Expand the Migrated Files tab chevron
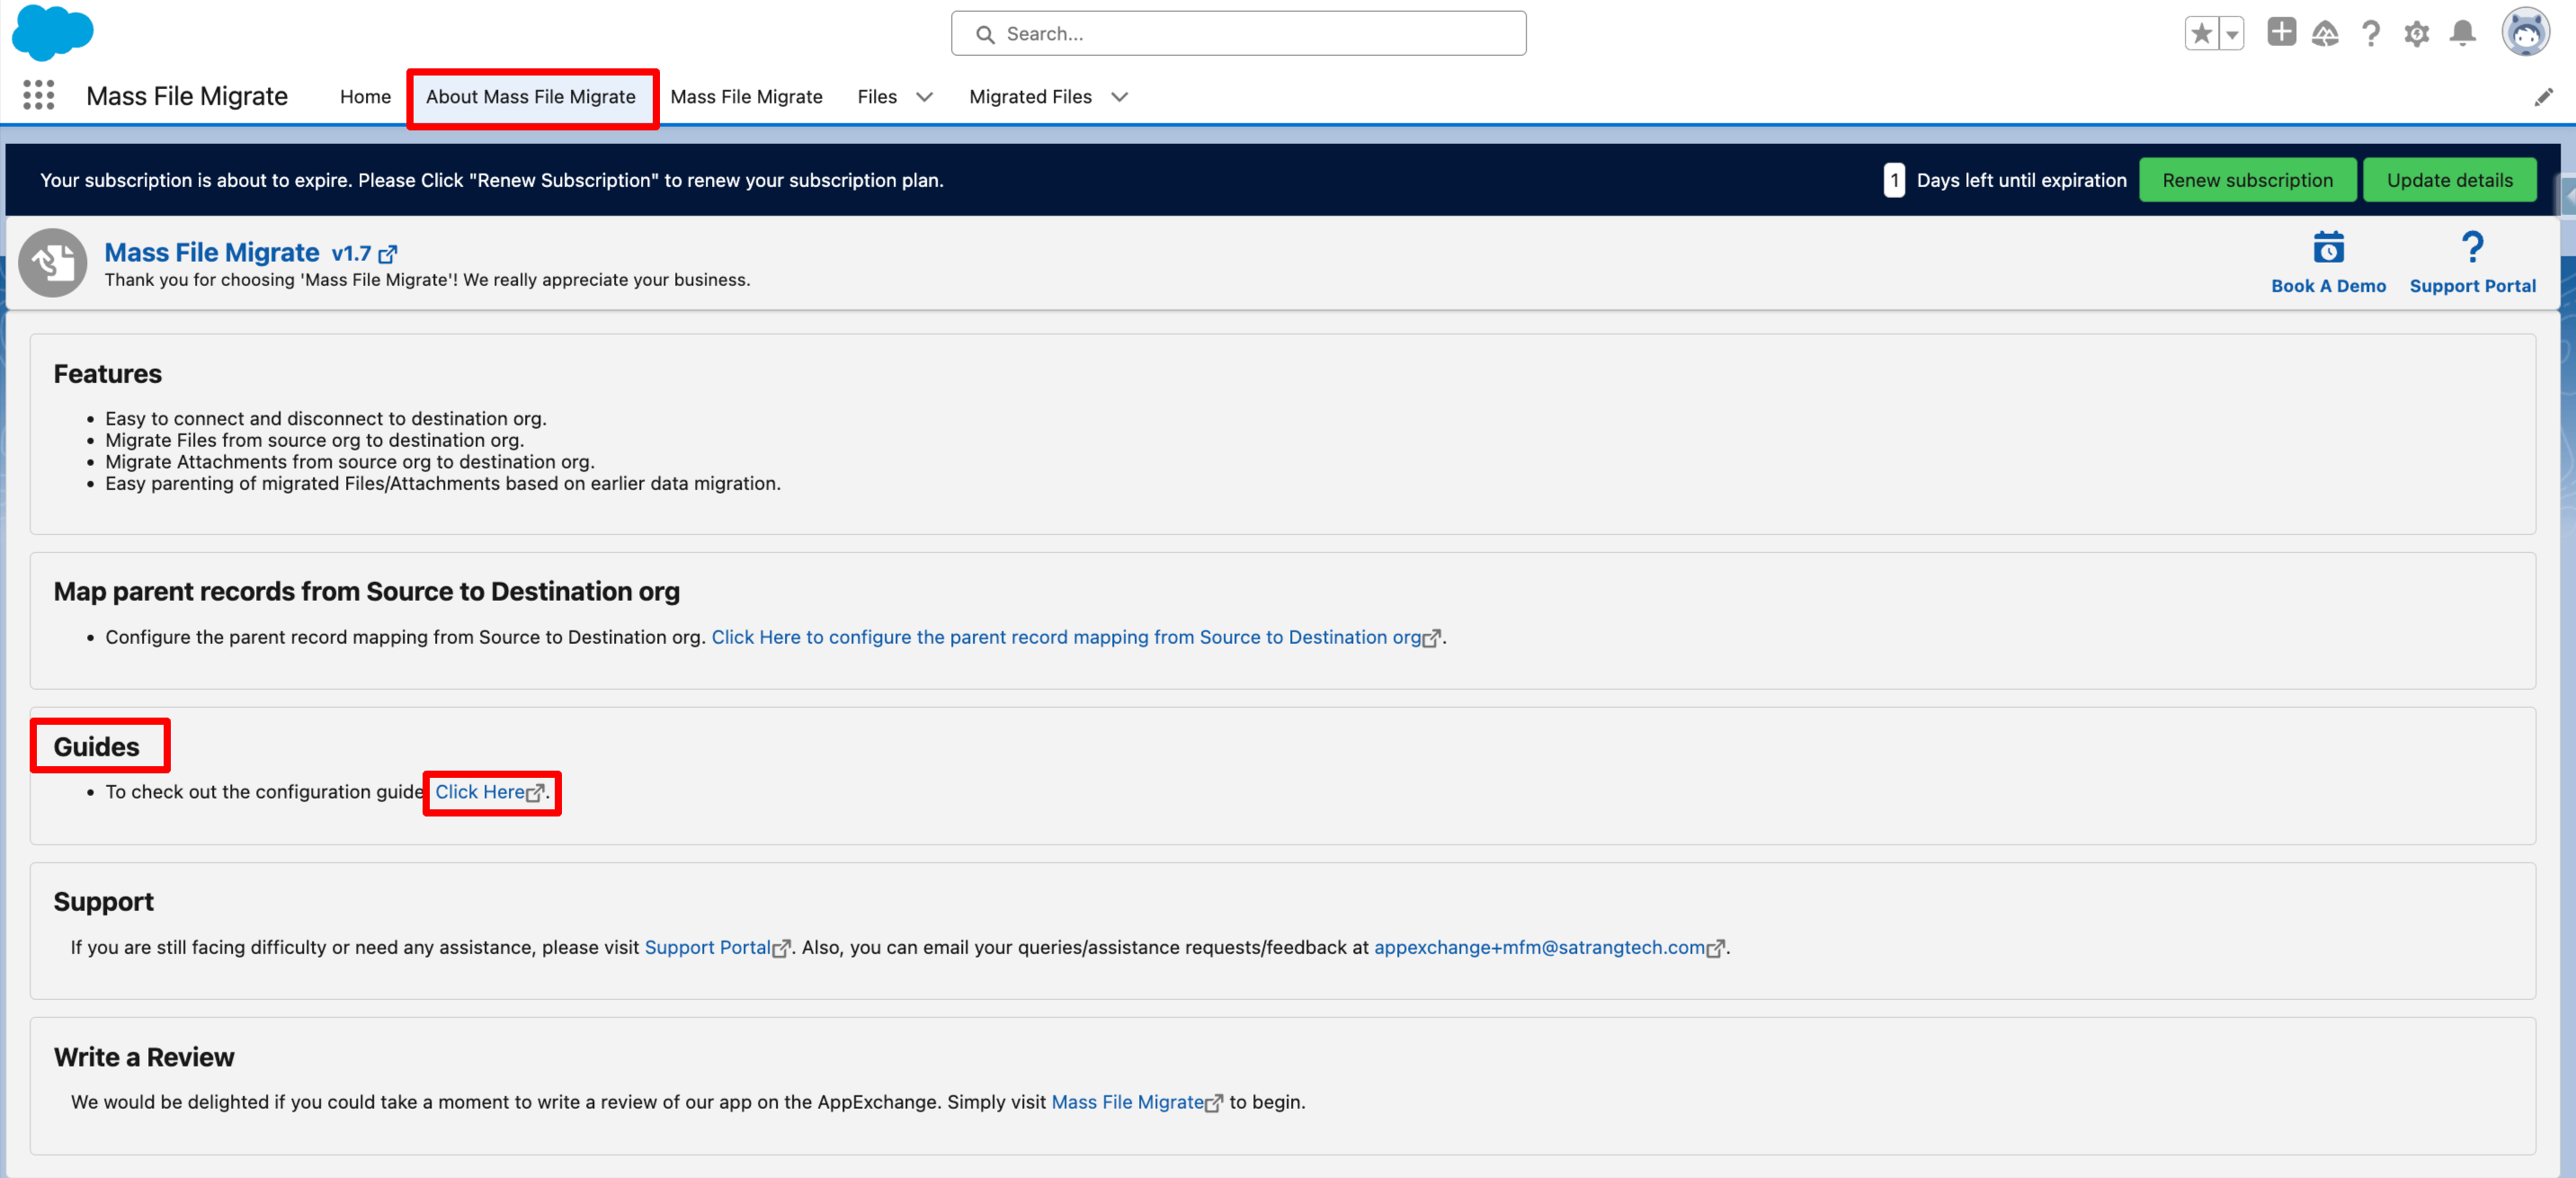The height and width of the screenshot is (1178, 2576). tap(1119, 97)
